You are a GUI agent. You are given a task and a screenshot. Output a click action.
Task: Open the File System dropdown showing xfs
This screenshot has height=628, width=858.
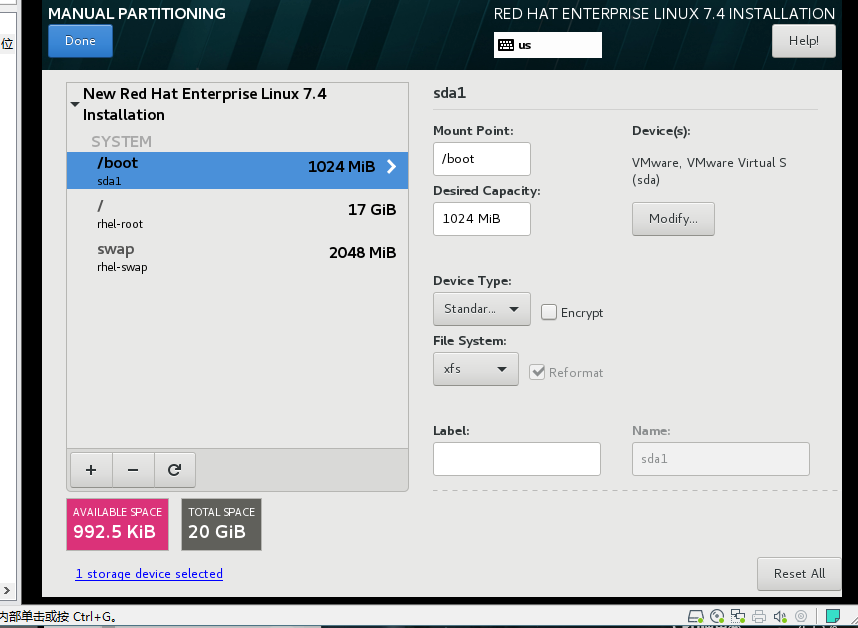476,369
